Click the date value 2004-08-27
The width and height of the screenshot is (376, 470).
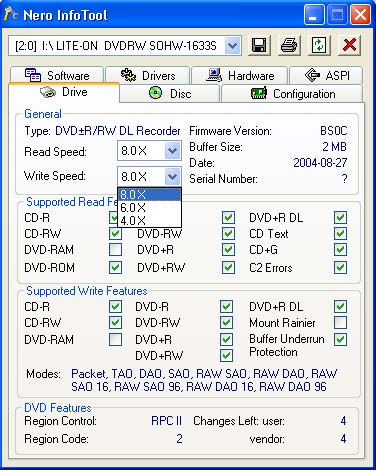click(320, 163)
